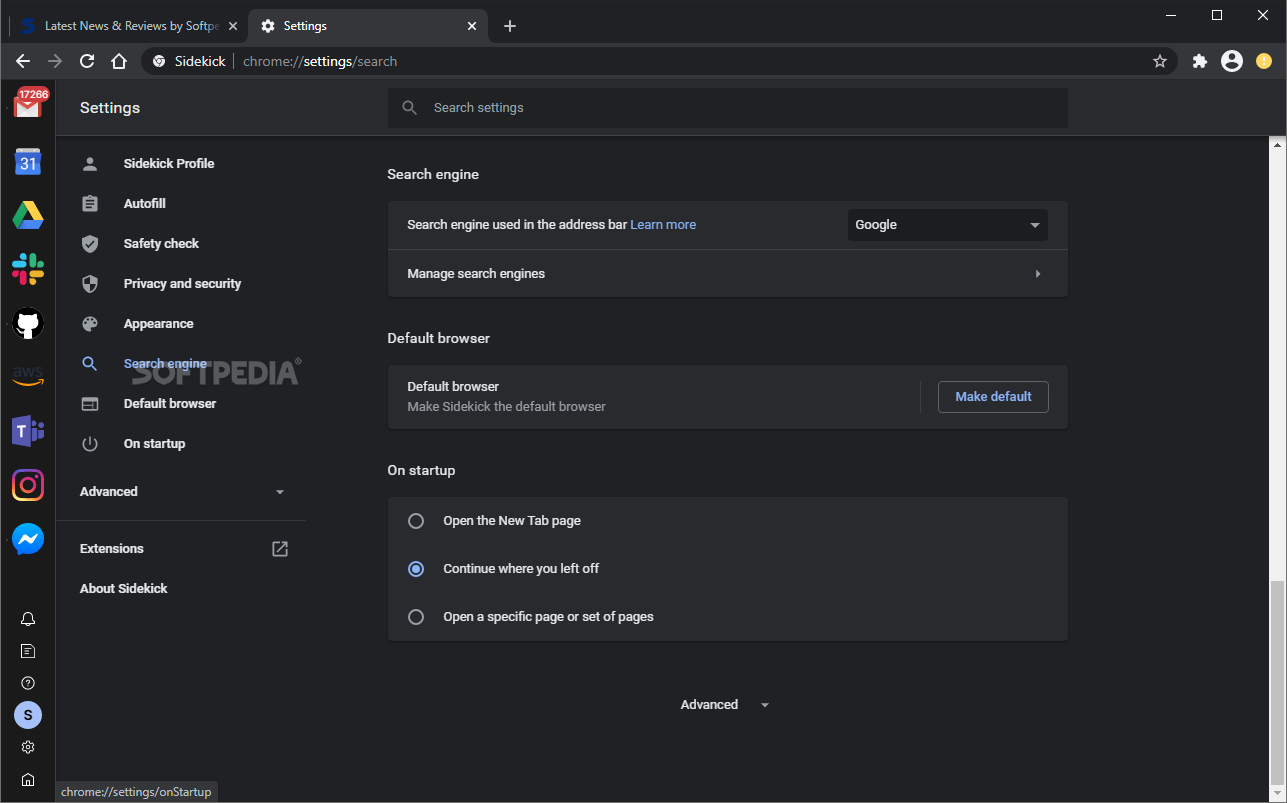The width and height of the screenshot is (1287, 803).
Task: Open sidebar settings gear icon
Action: (x=28, y=747)
